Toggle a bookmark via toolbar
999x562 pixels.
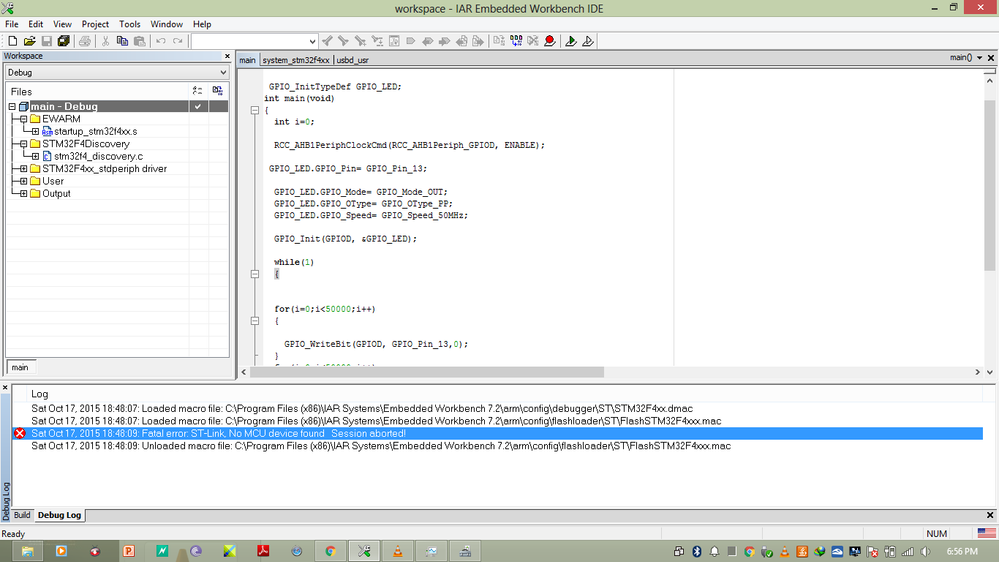411,41
